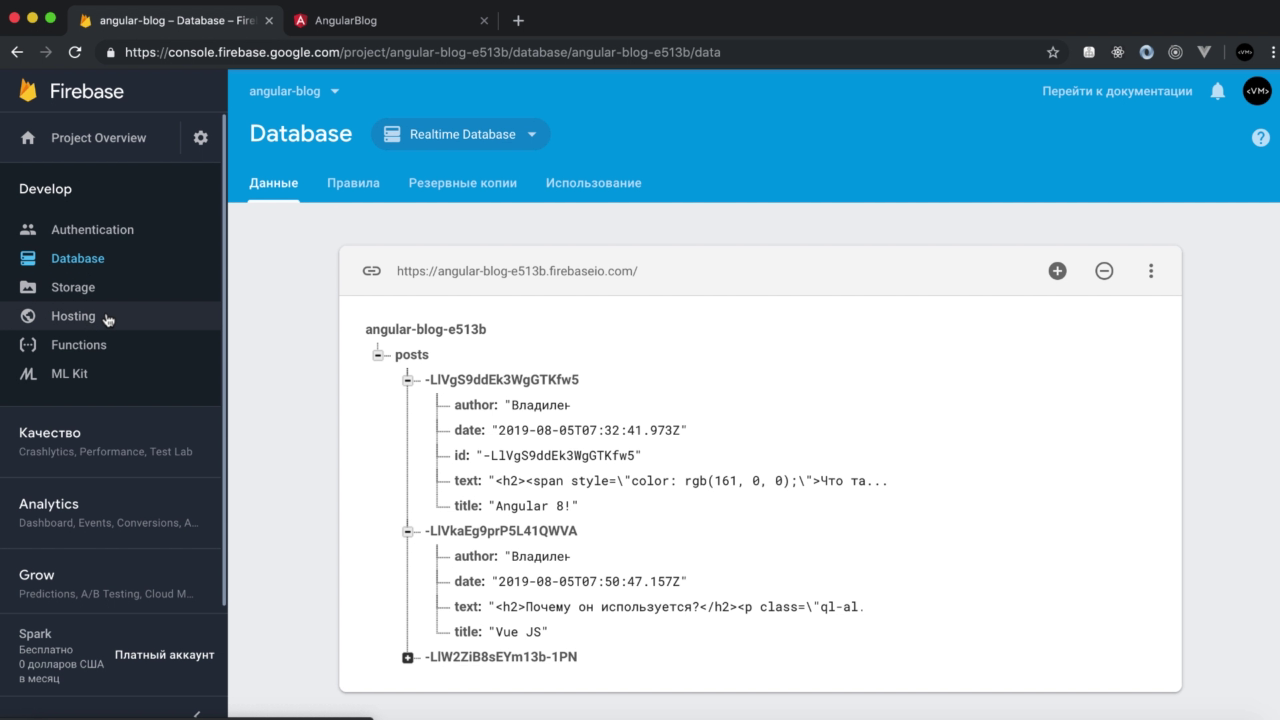
Task: Expand the Grow section
Action: coord(110,584)
